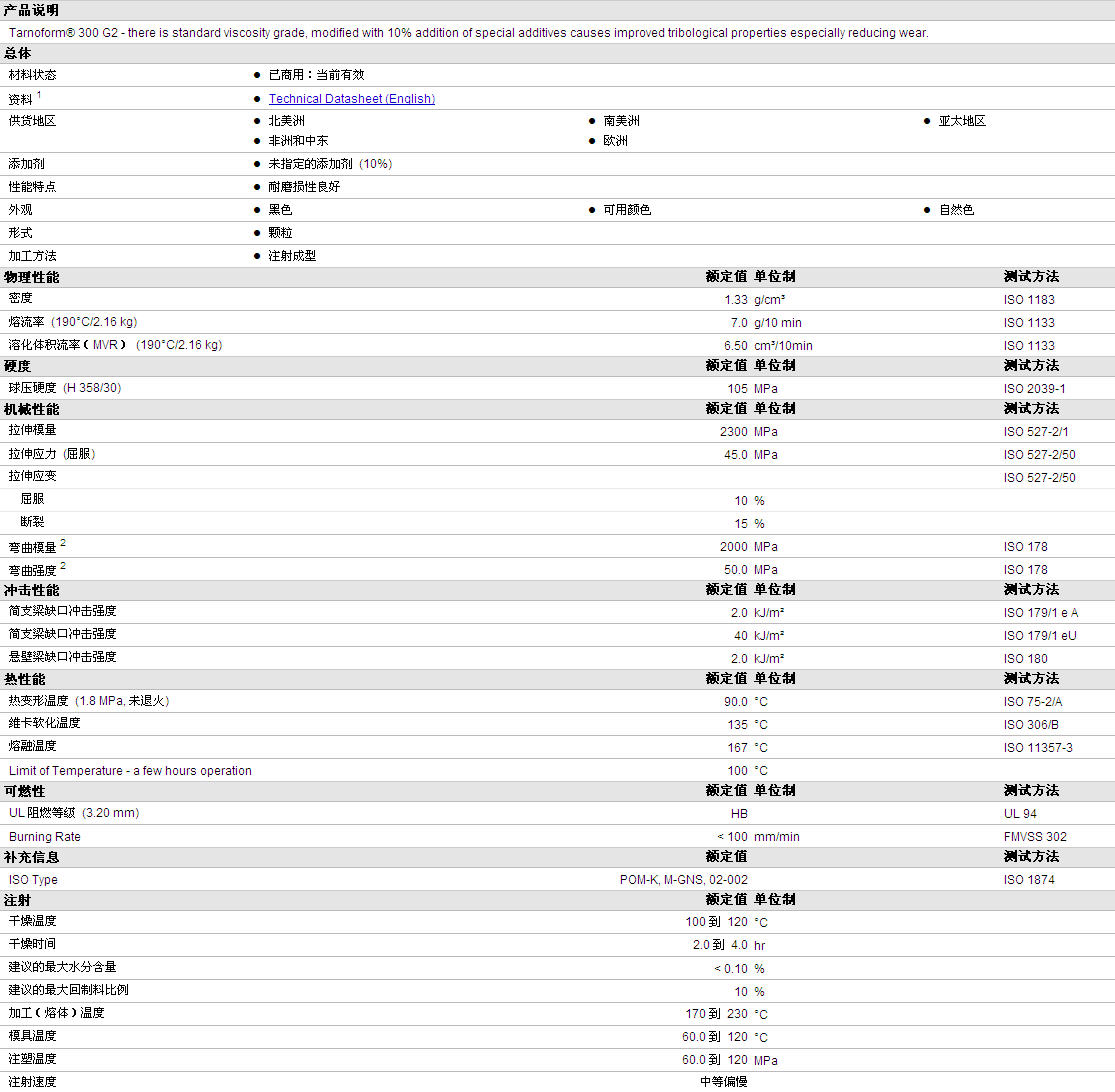Viewport: 1115px width, 1092px height.
Task: Click the 球压硬度 (H 358/30) row label
Action: pos(65,388)
